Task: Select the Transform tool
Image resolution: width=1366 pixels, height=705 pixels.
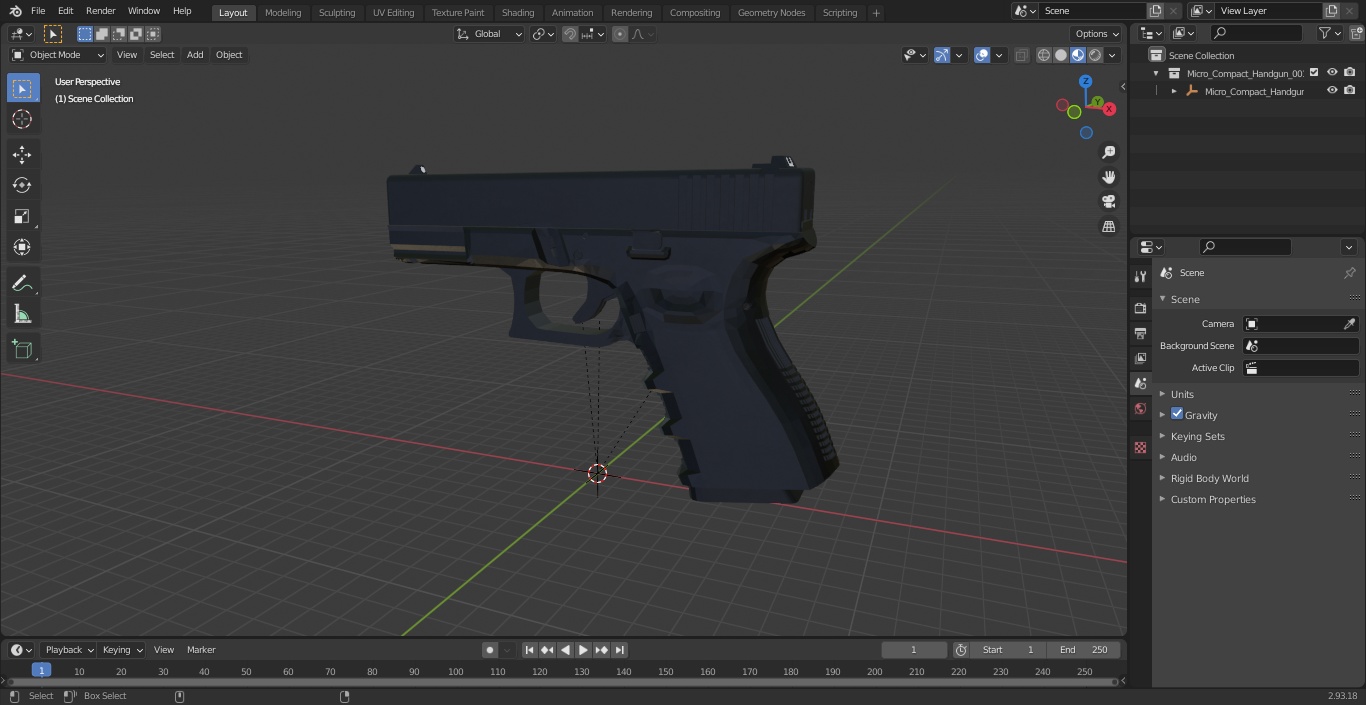Action: click(22, 247)
